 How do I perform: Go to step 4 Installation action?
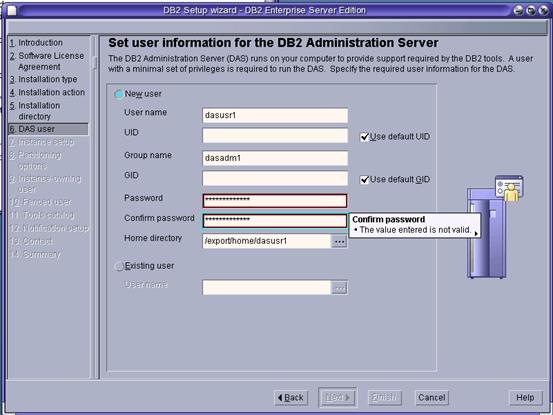[x=47, y=92]
